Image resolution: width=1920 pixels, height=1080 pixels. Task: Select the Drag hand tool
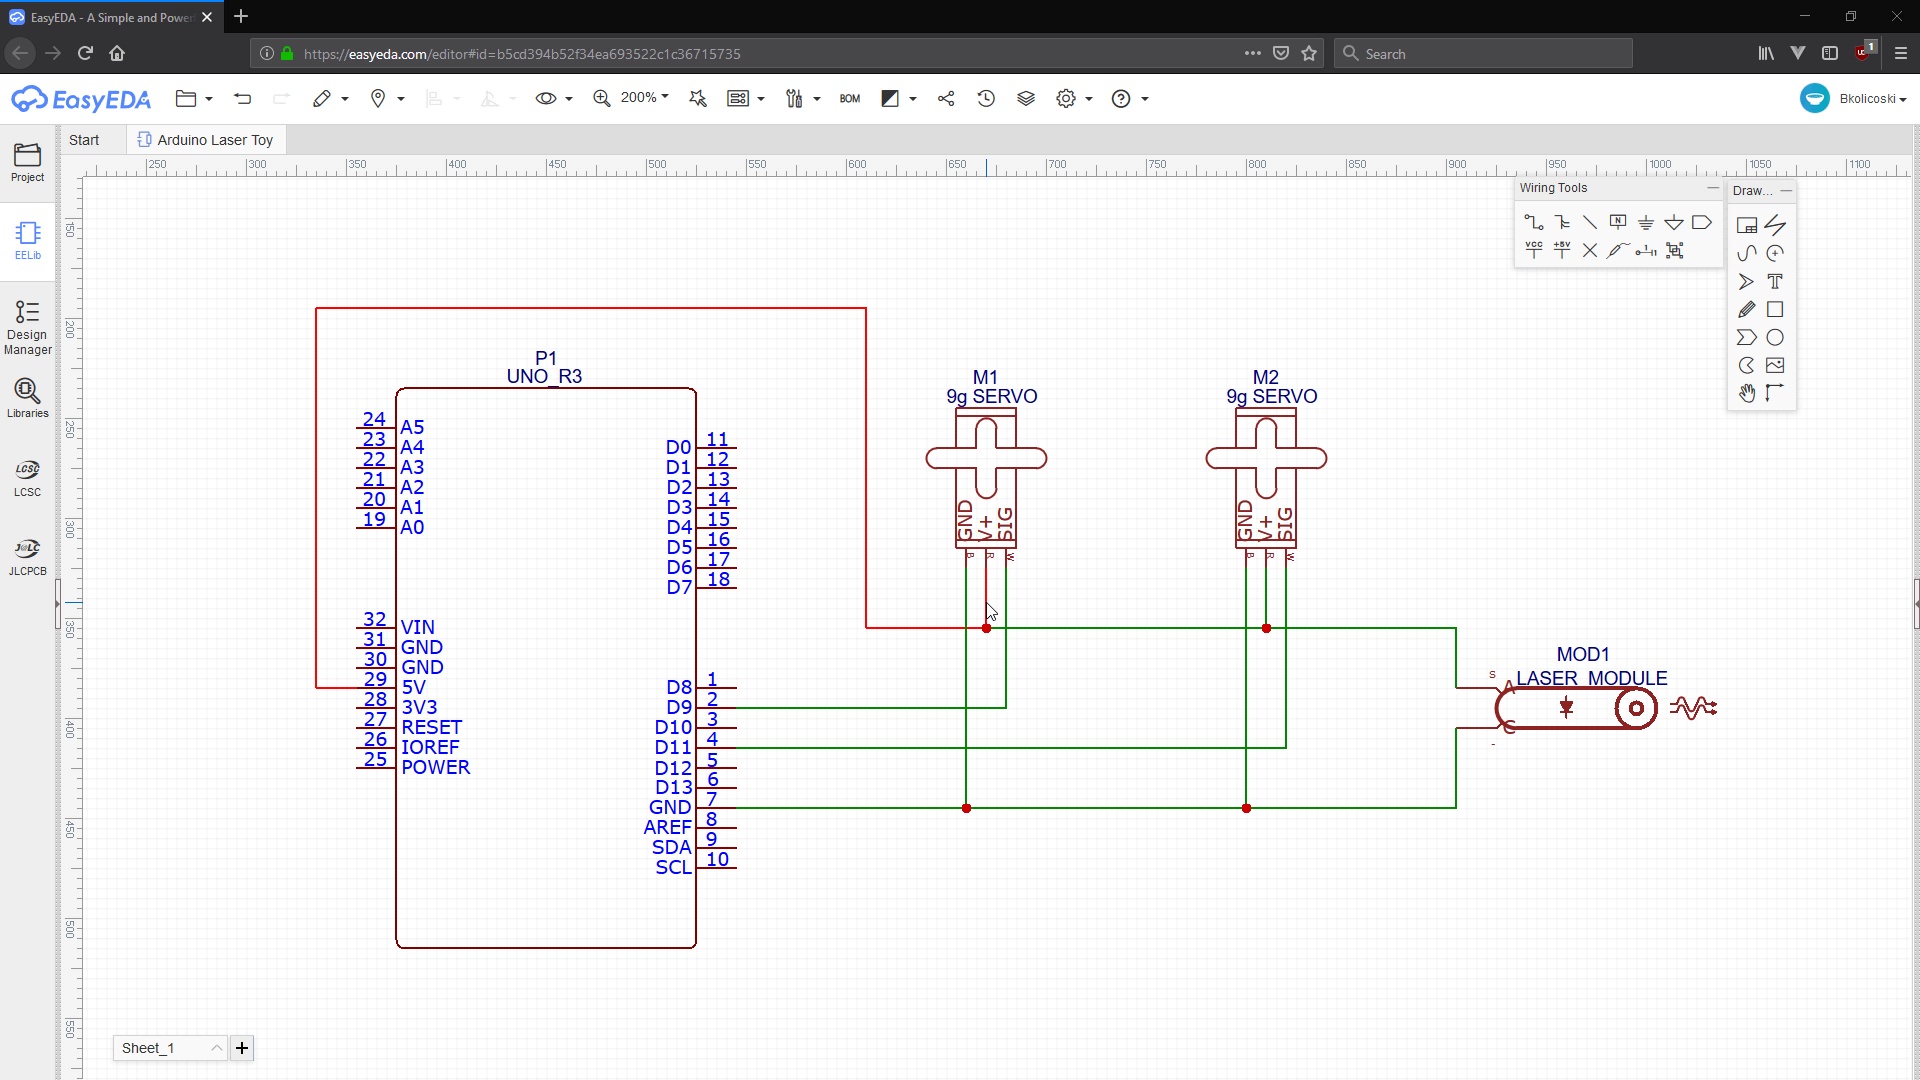[1747, 393]
